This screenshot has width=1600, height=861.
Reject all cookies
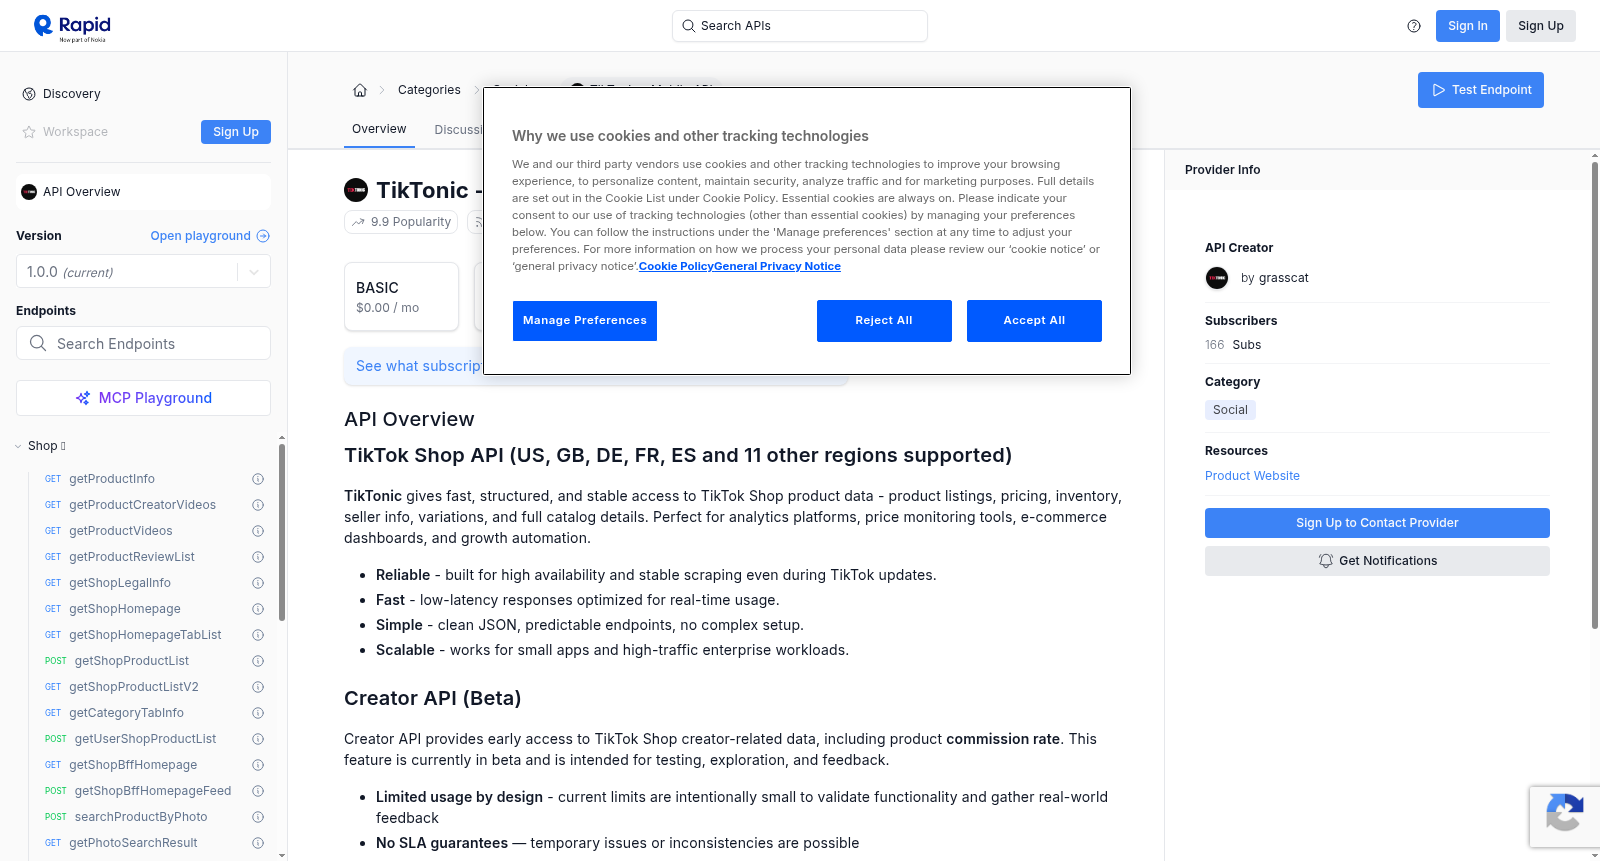[884, 321]
